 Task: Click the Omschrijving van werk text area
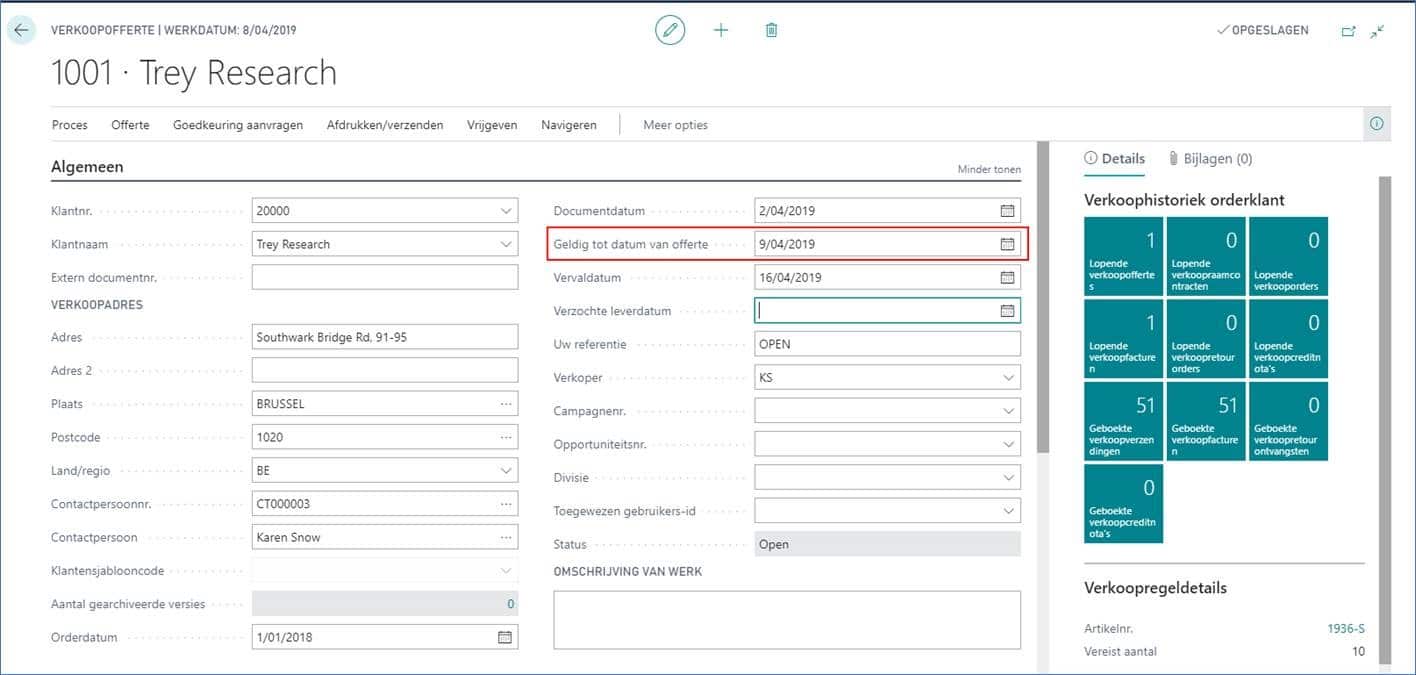[x=787, y=620]
